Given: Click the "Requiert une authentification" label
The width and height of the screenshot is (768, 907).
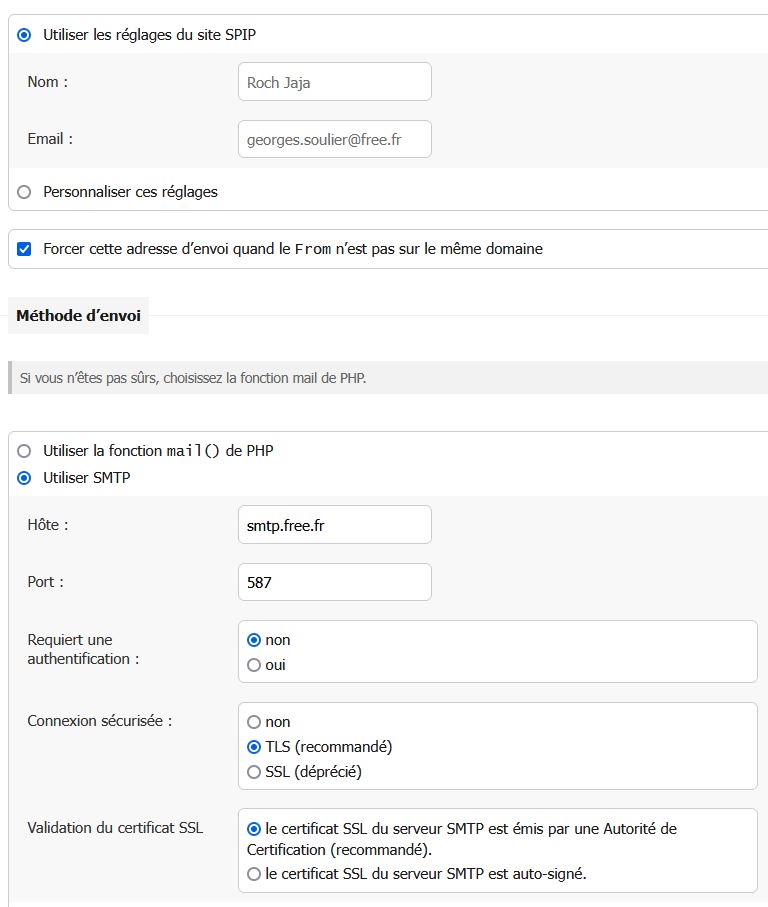Looking at the screenshot, I should (x=83, y=649).
